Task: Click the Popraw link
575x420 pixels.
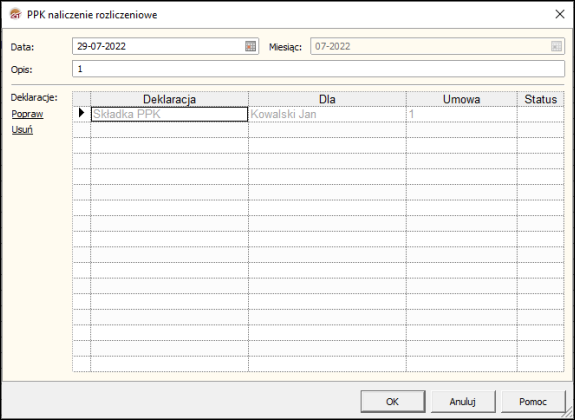Action: (x=28, y=114)
